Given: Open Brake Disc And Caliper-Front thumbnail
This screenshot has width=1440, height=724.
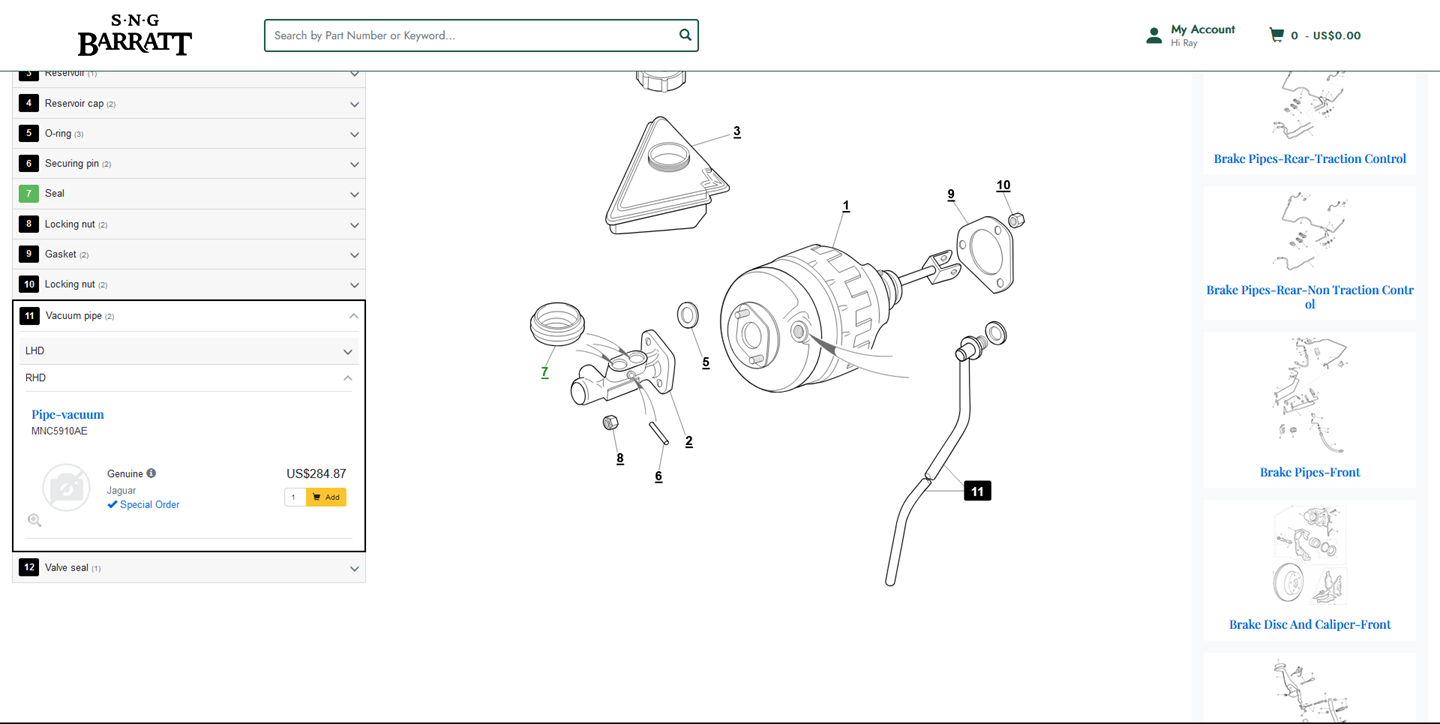Looking at the screenshot, I should (x=1309, y=558).
